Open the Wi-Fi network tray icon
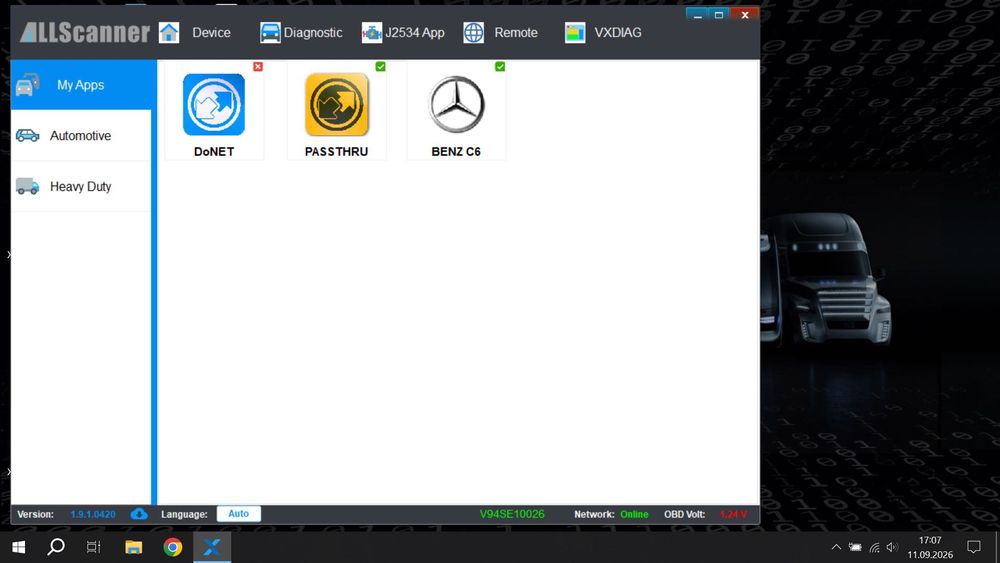1000x563 pixels. click(x=874, y=547)
